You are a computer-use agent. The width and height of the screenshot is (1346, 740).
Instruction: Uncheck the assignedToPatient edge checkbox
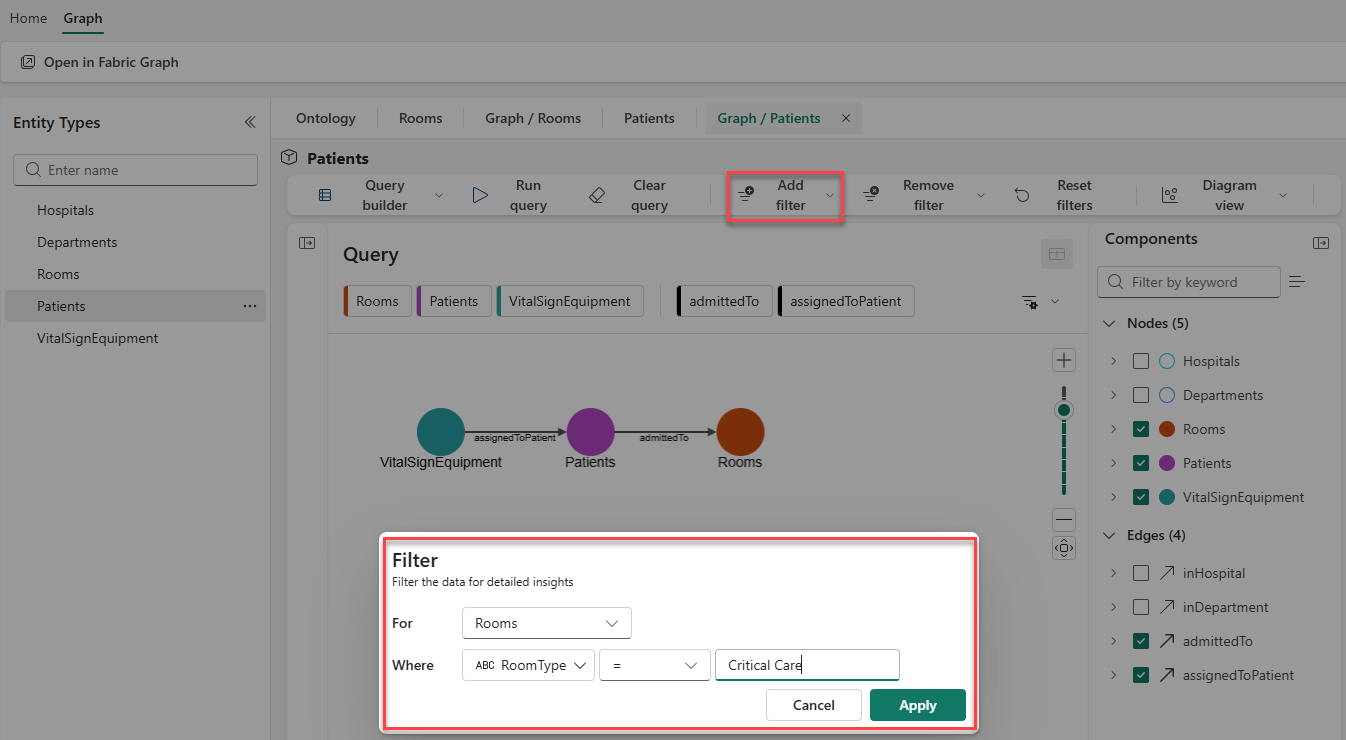tap(1140, 675)
